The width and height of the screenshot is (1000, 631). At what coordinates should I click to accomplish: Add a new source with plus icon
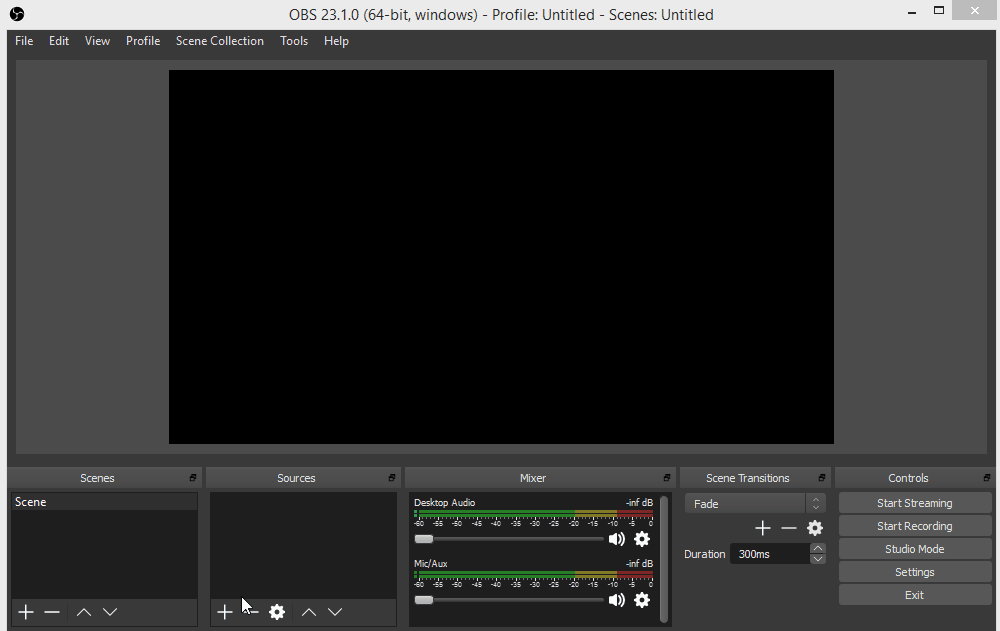coord(224,612)
